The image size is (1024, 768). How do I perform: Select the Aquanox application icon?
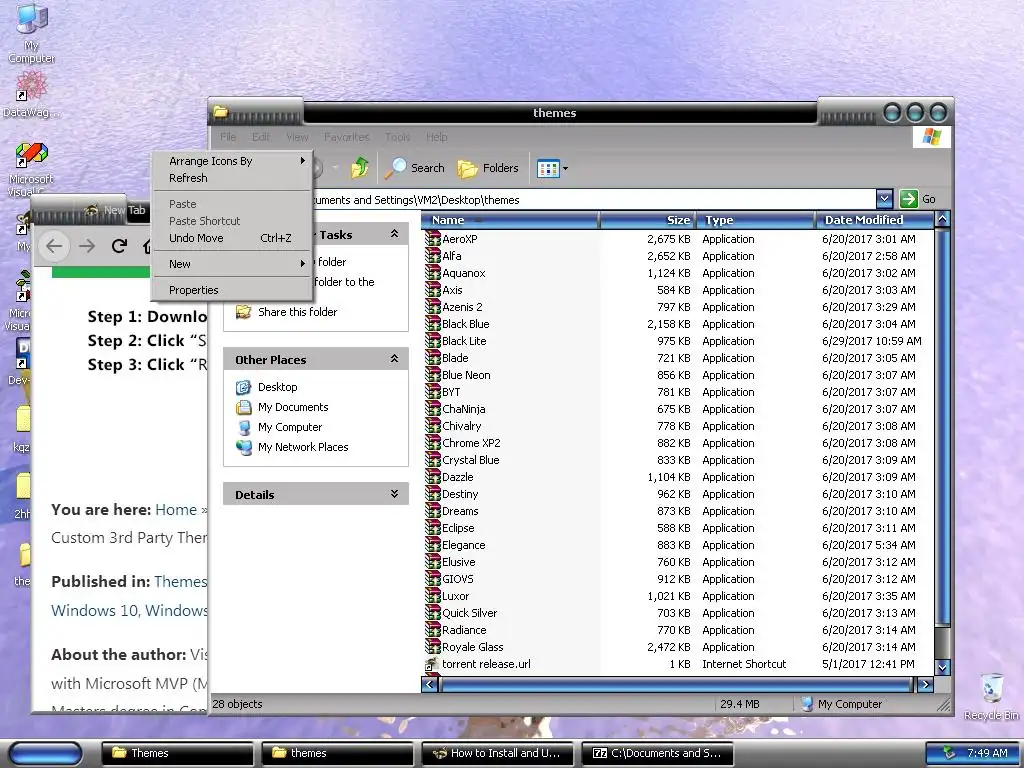[x=432, y=273]
